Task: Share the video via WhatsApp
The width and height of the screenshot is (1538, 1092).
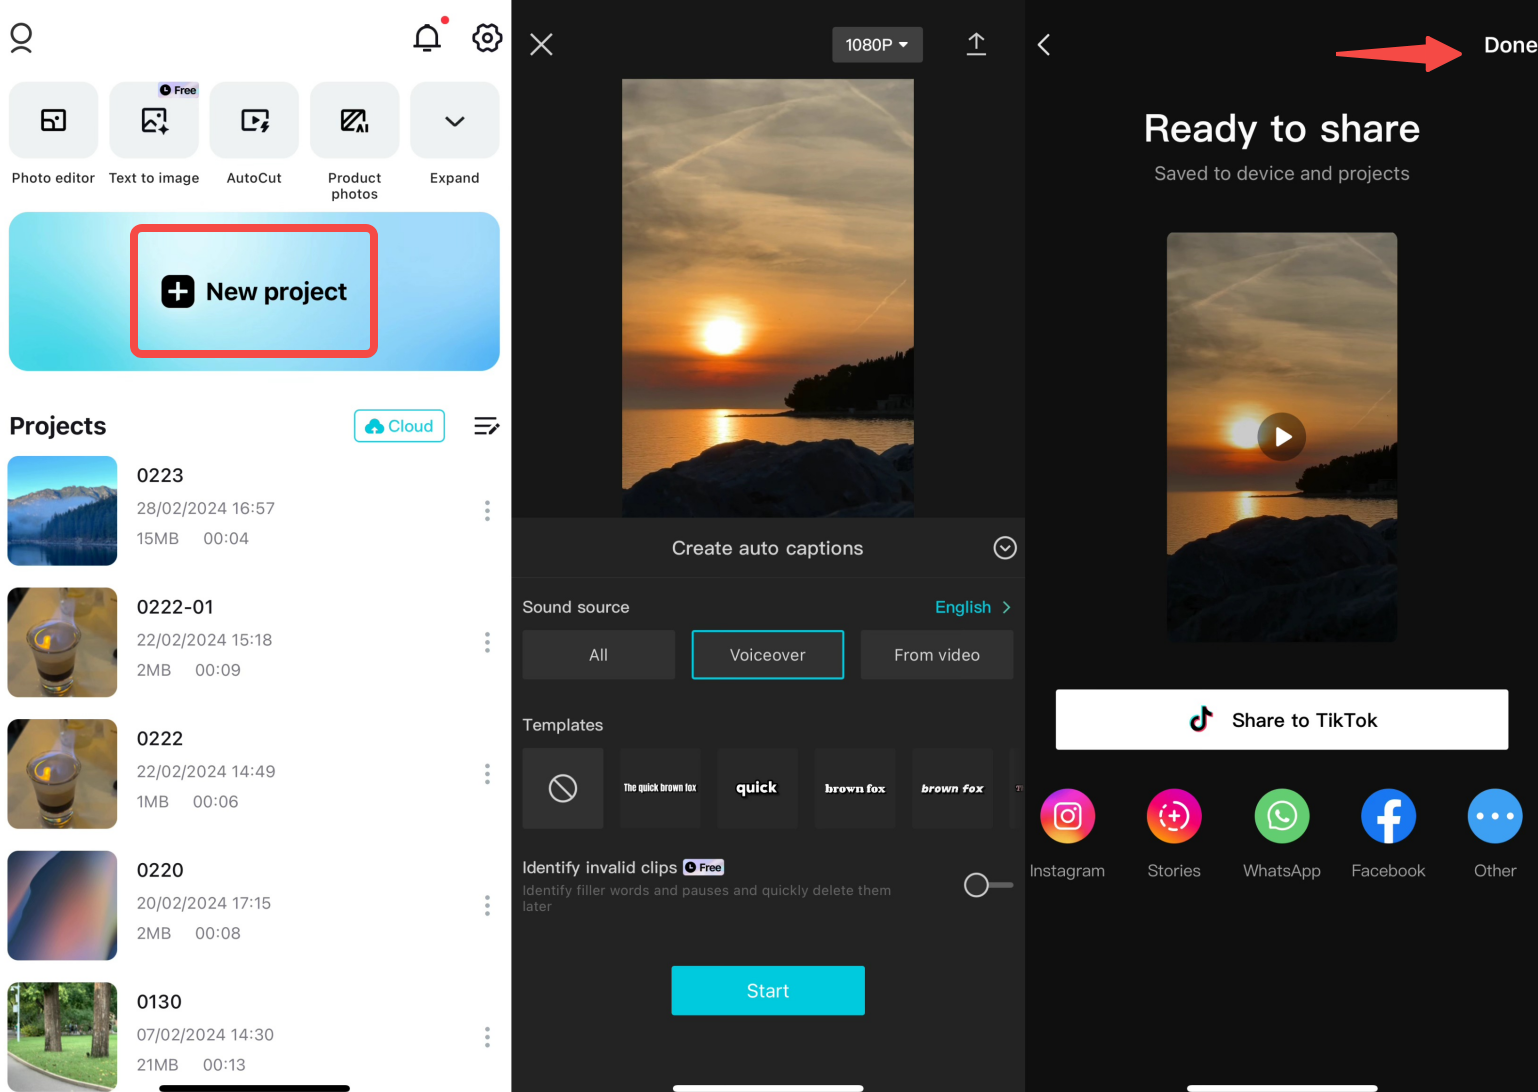Action: 1281,816
